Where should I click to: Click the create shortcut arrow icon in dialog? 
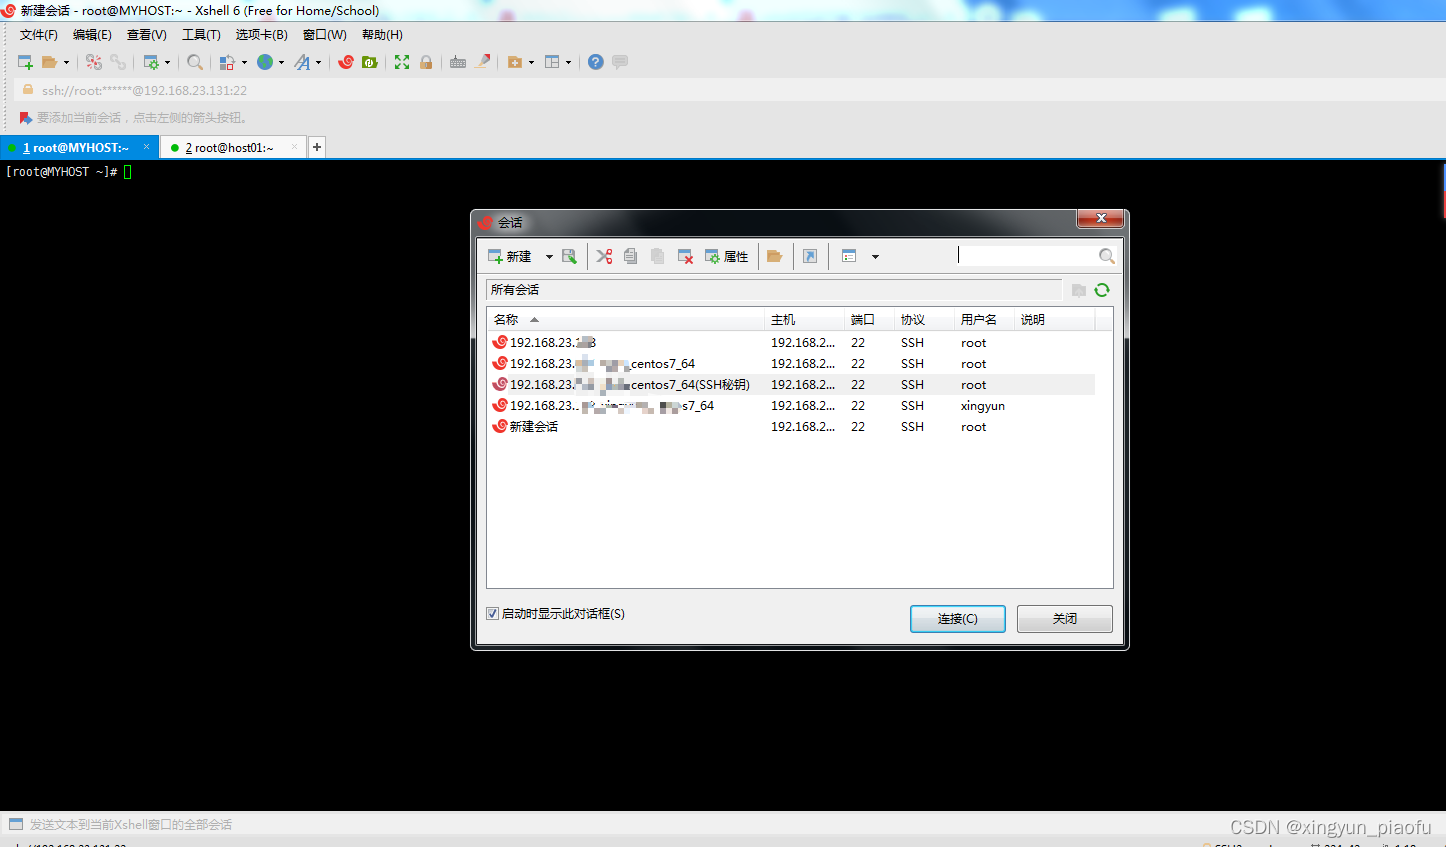pos(810,257)
